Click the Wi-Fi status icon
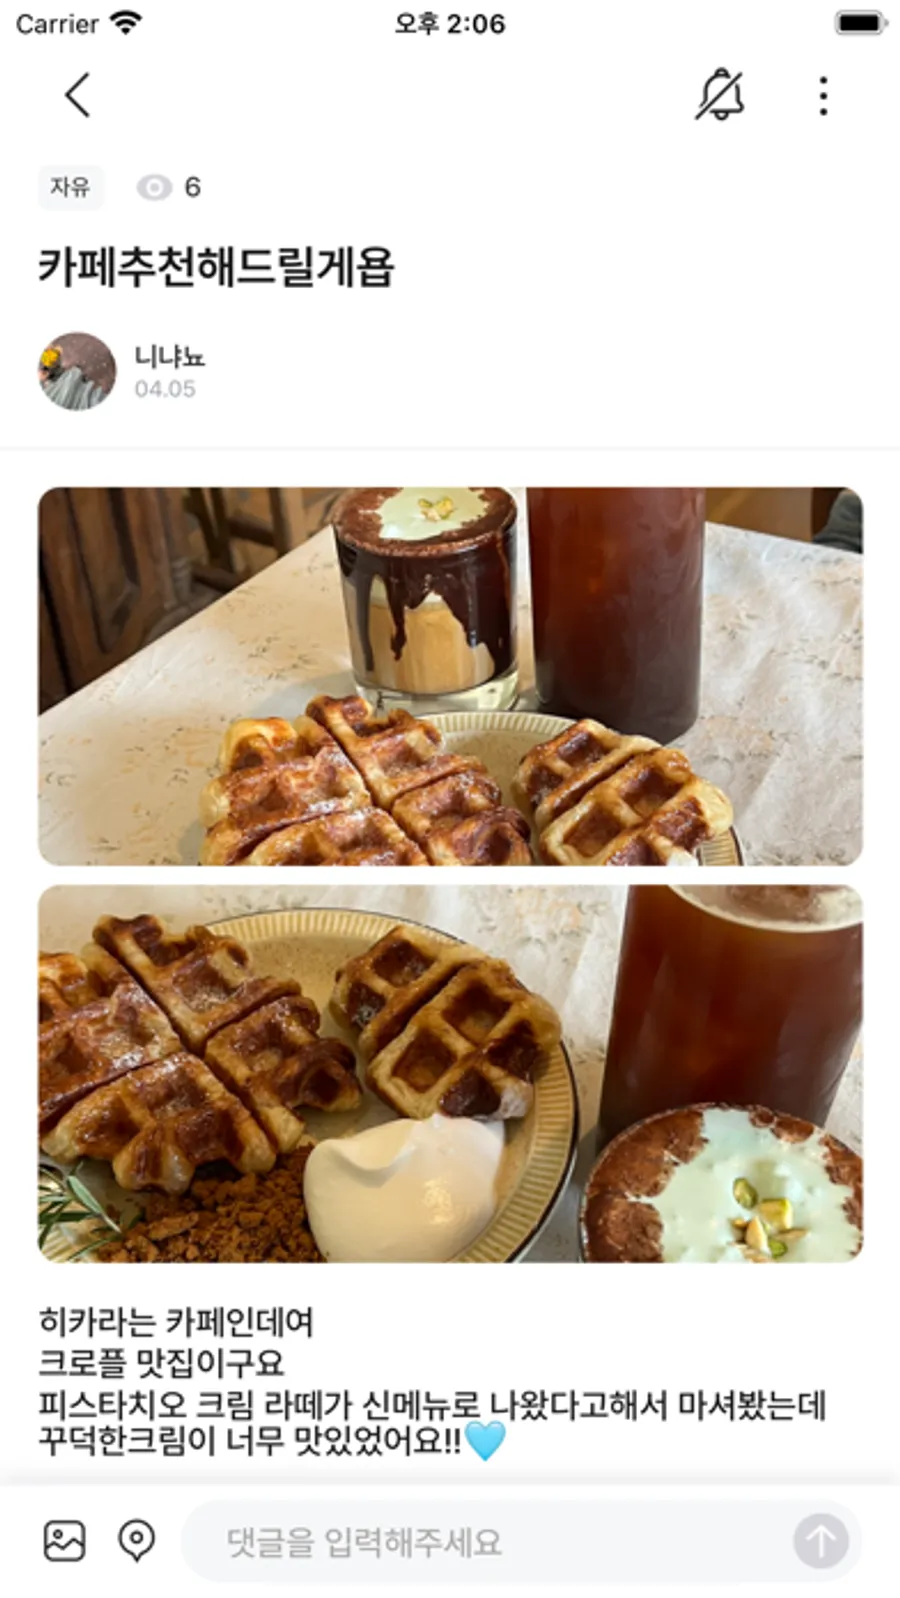The image size is (900, 1598). tap(126, 22)
